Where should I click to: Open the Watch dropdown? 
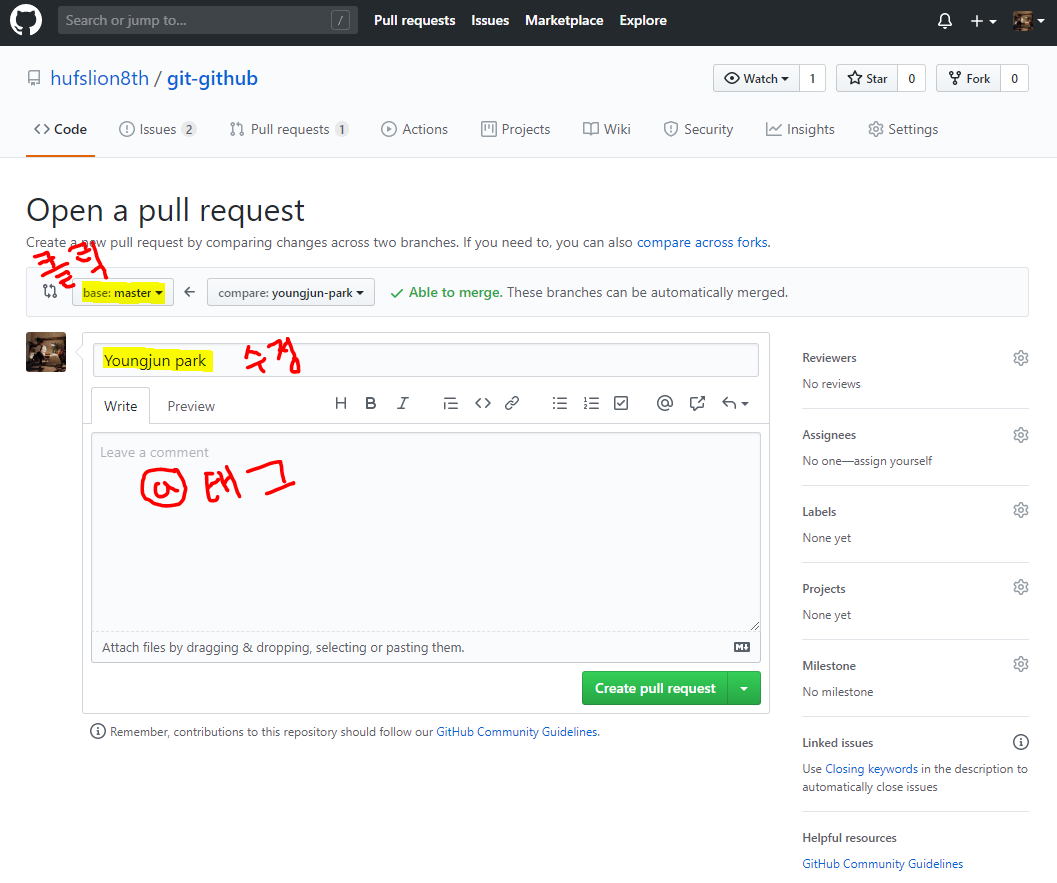pos(756,78)
